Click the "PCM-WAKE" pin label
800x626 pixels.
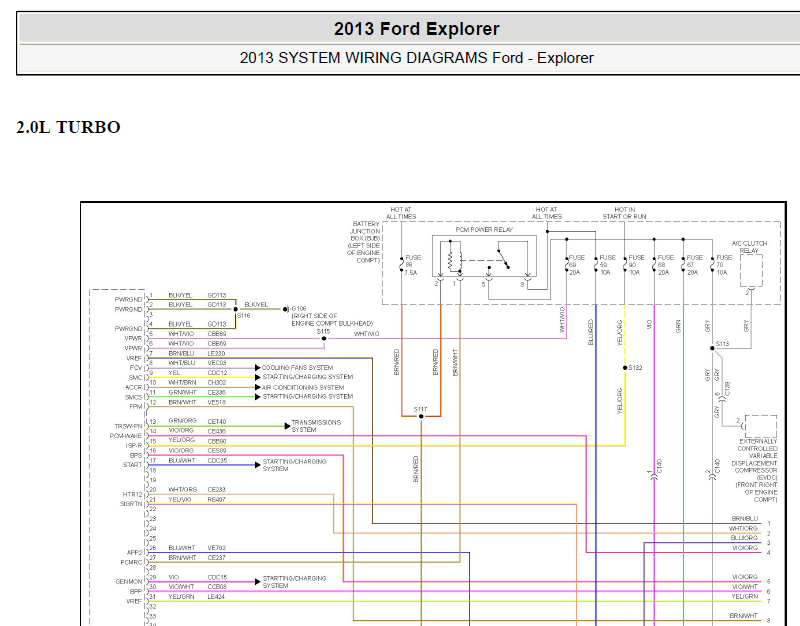pos(126,436)
